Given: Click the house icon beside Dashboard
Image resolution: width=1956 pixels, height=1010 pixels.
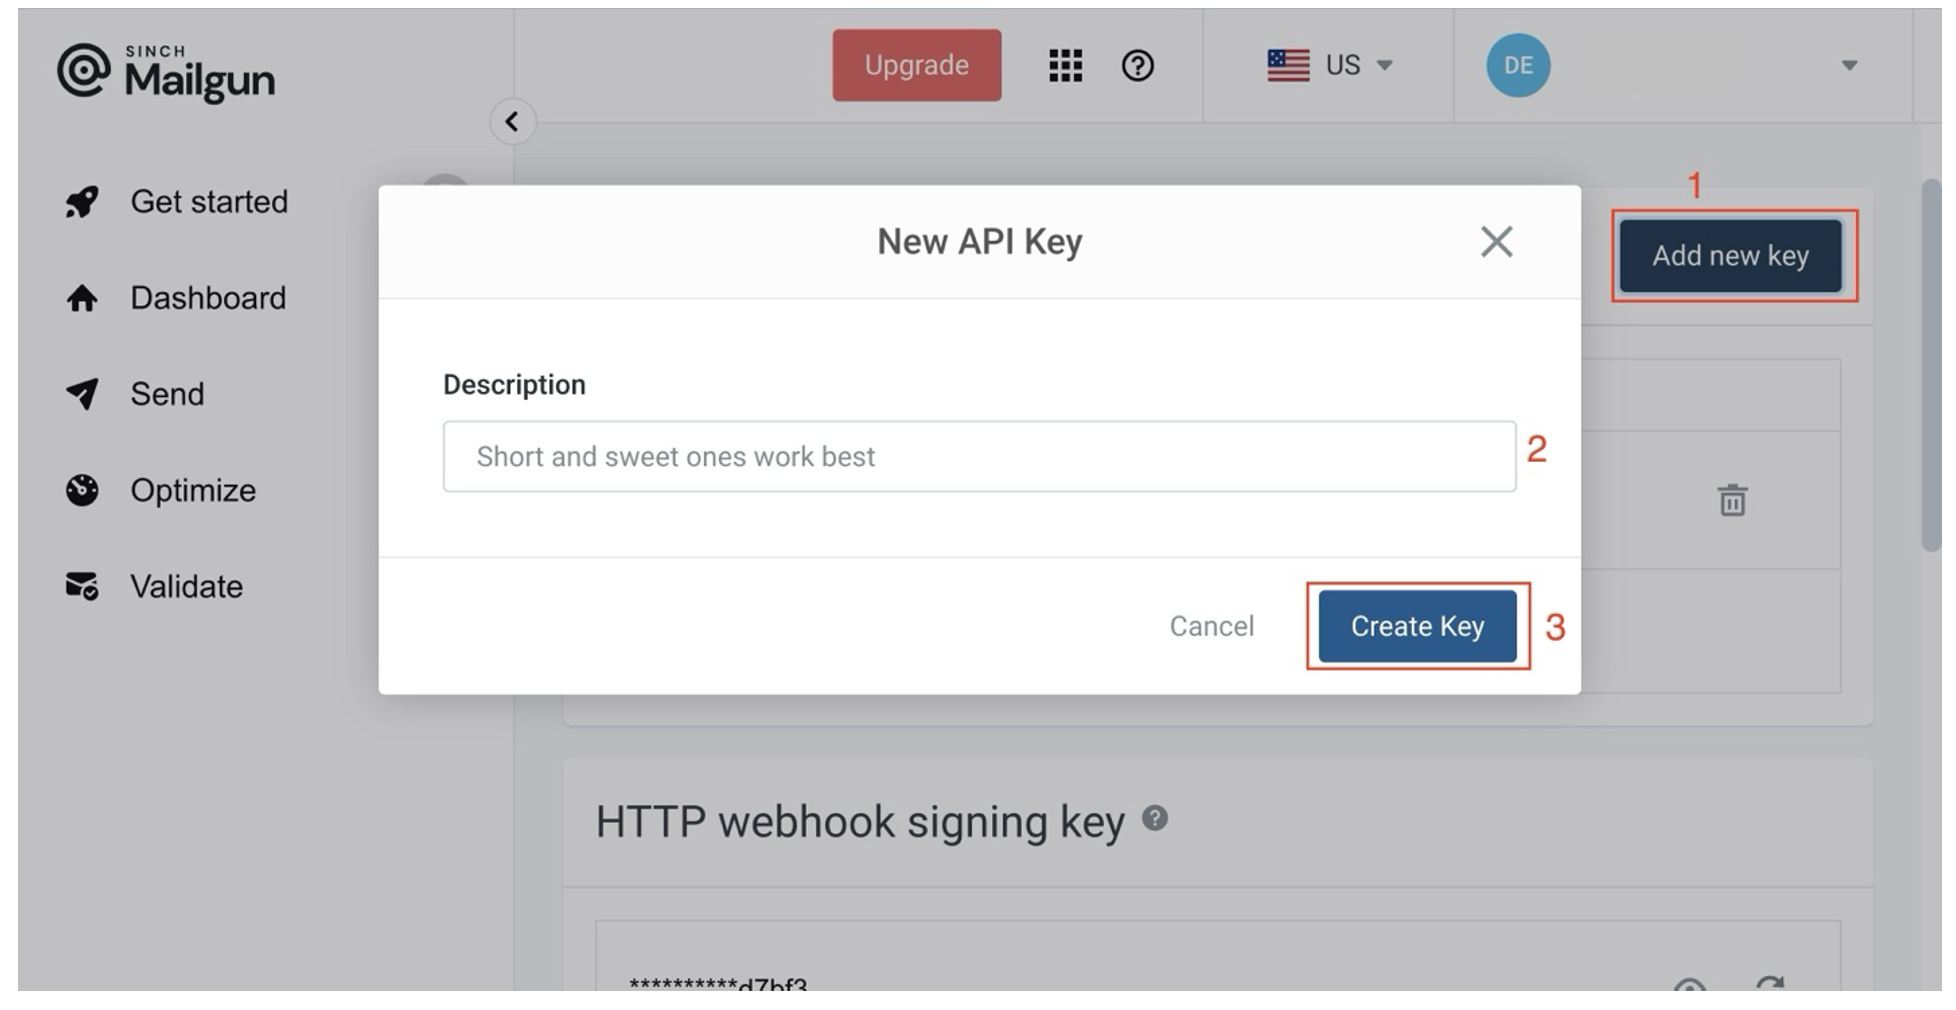Looking at the screenshot, I should coord(82,298).
